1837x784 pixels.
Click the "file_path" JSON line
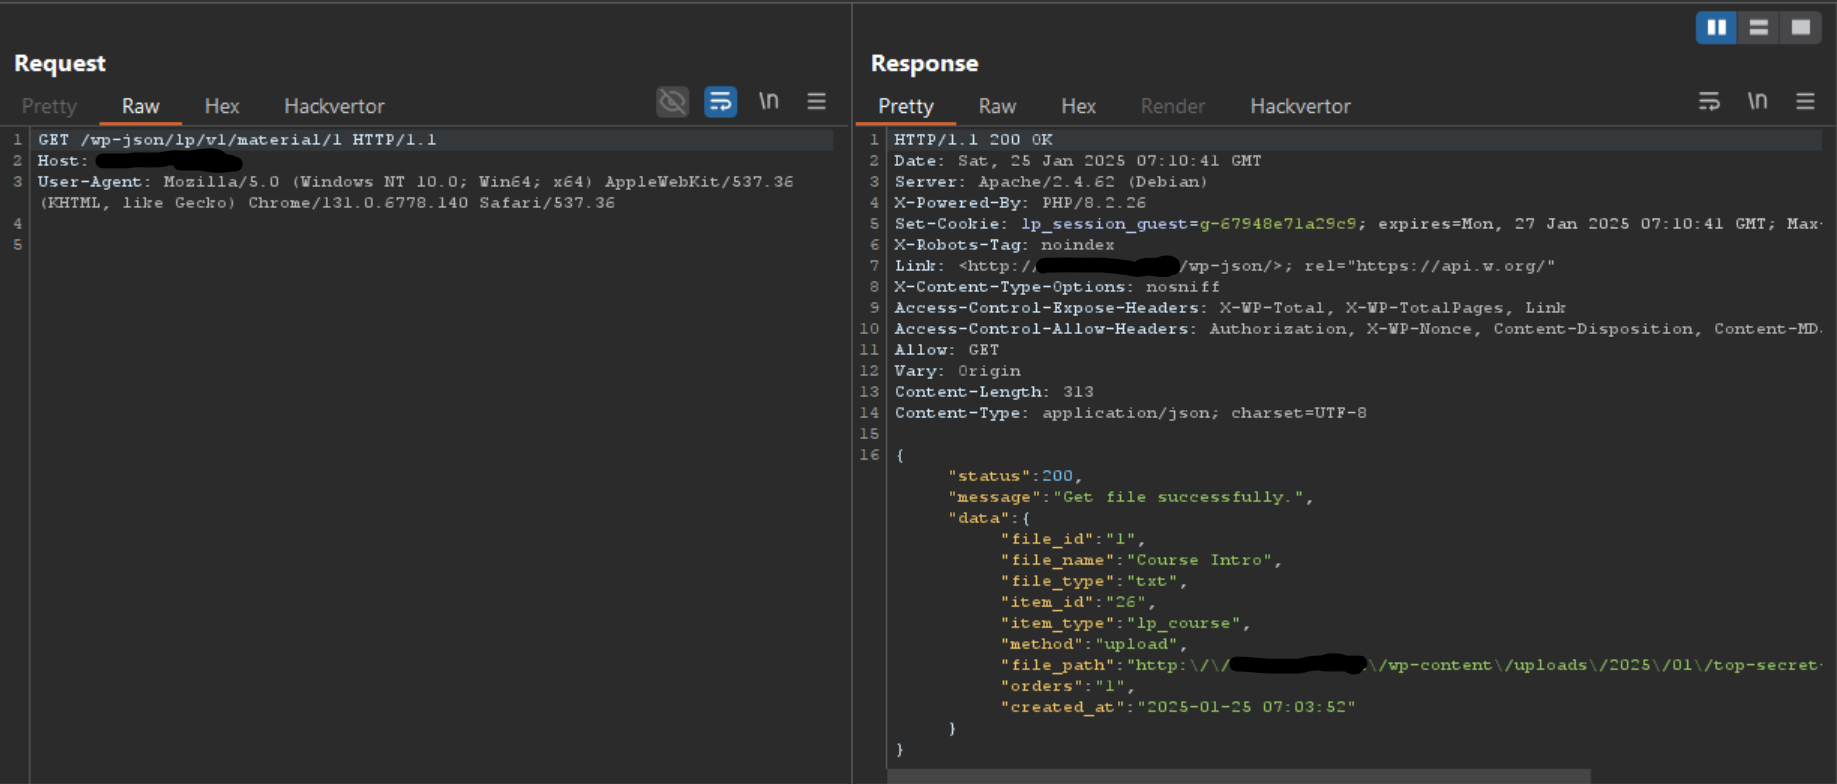tap(1410, 665)
